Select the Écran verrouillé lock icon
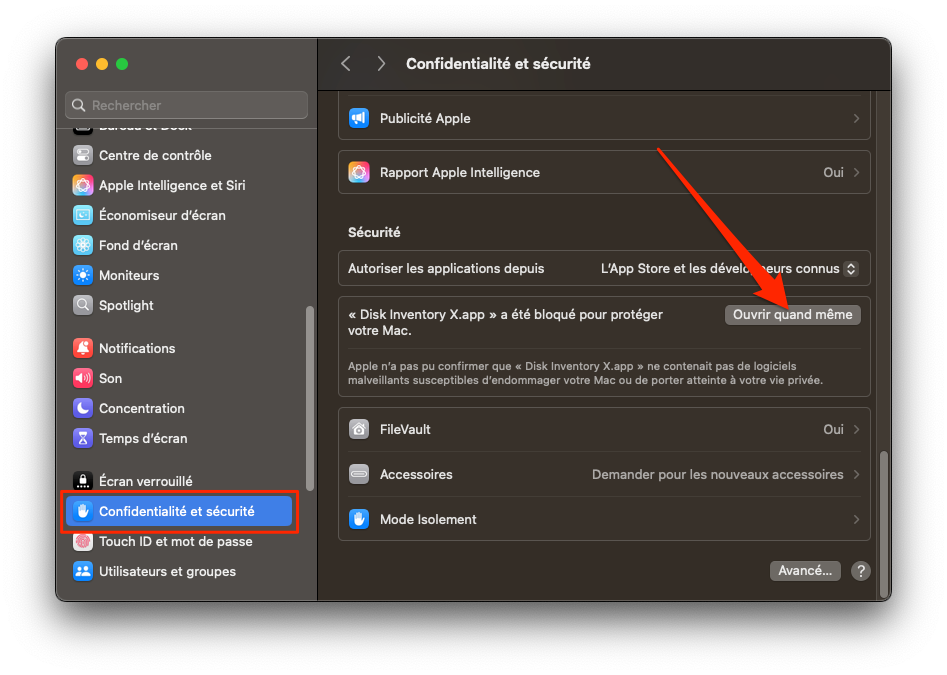The image size is (947, 675). (83, 481)
